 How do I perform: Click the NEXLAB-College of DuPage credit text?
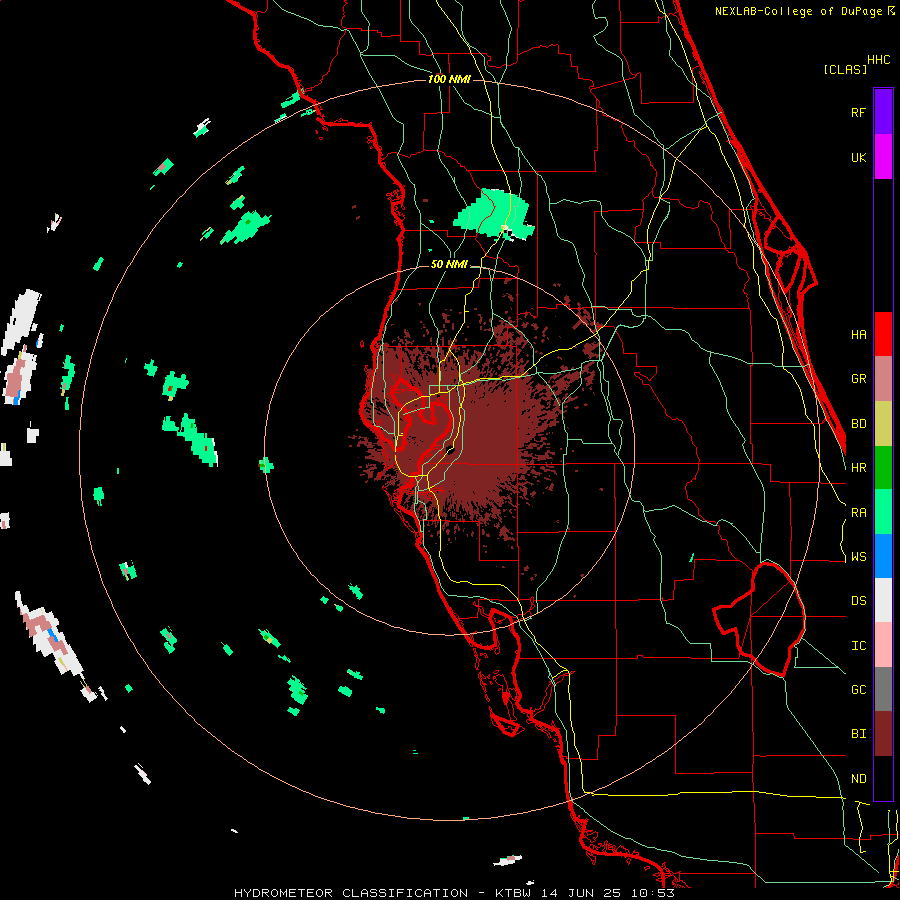[x=804, y=11]
